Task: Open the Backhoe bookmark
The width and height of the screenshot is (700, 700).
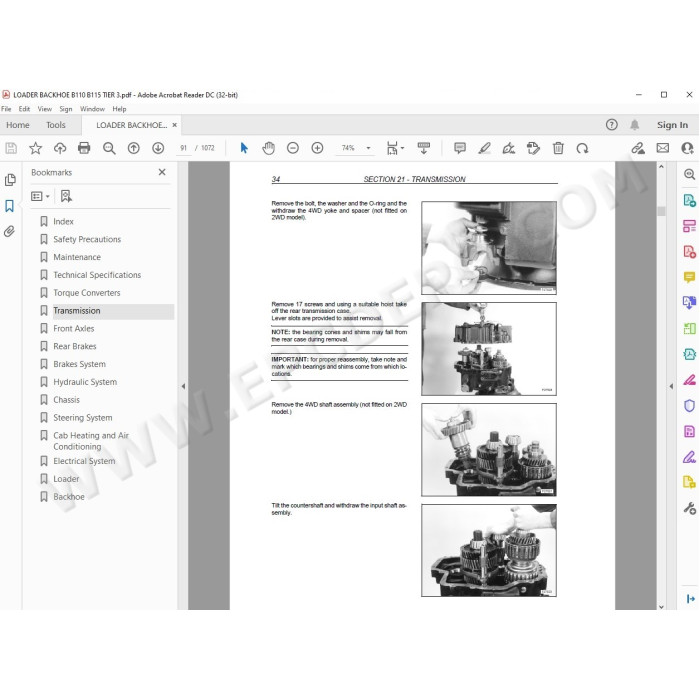Action: coord(69,497)
